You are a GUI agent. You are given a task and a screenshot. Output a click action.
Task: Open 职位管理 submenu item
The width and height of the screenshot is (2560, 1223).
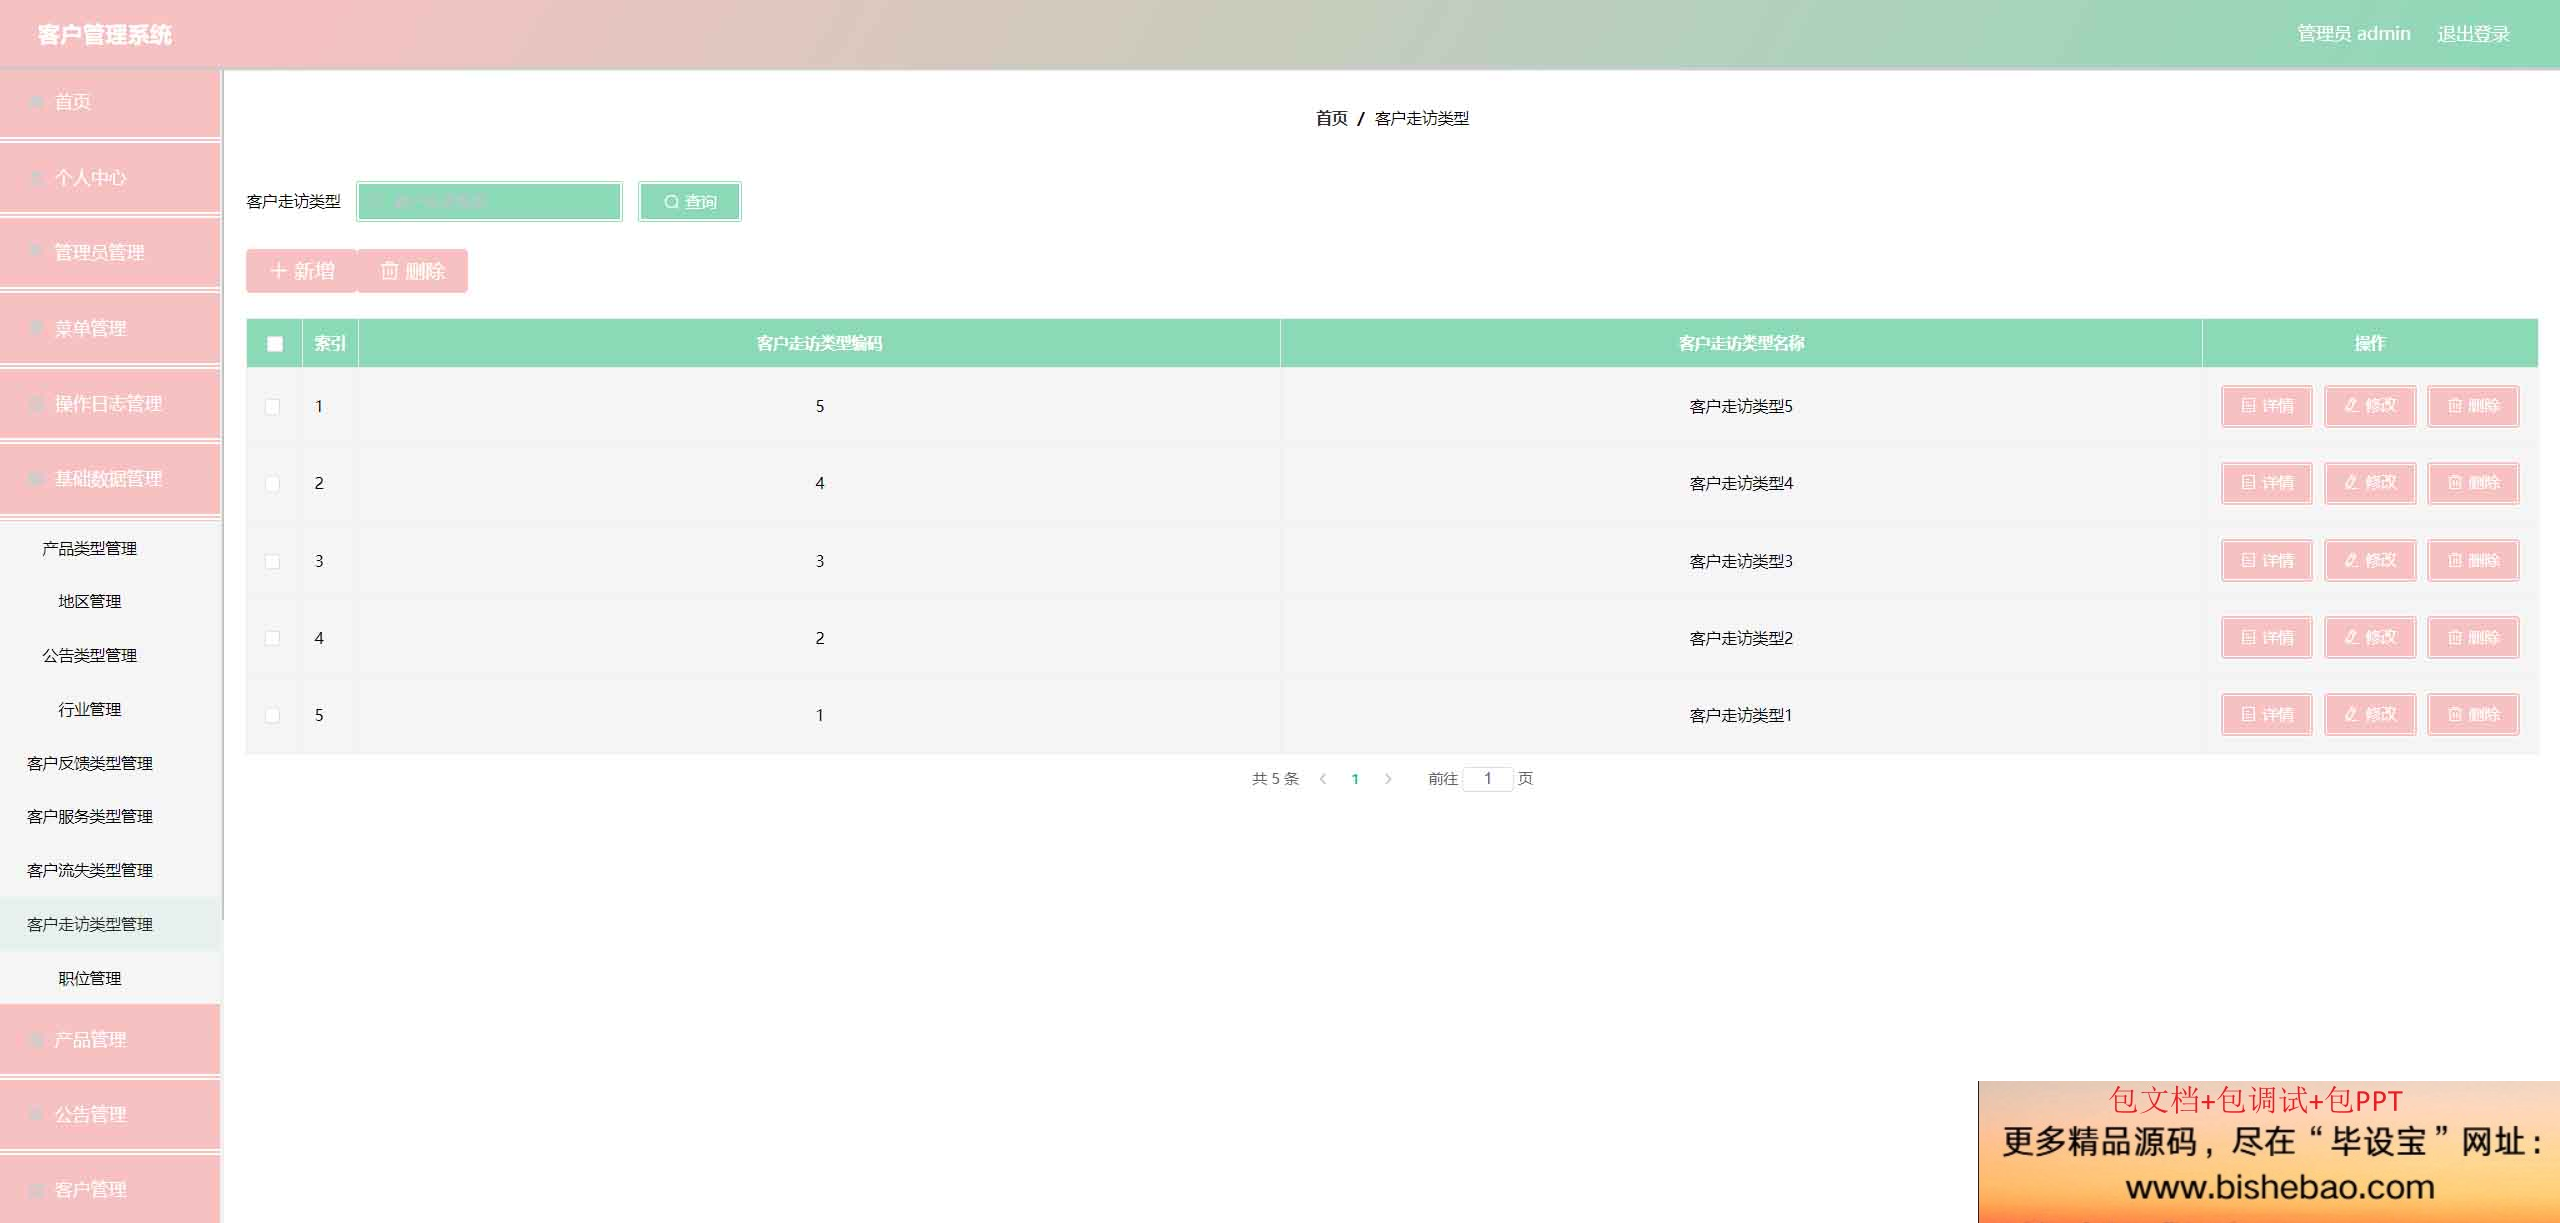coord(110,978)
